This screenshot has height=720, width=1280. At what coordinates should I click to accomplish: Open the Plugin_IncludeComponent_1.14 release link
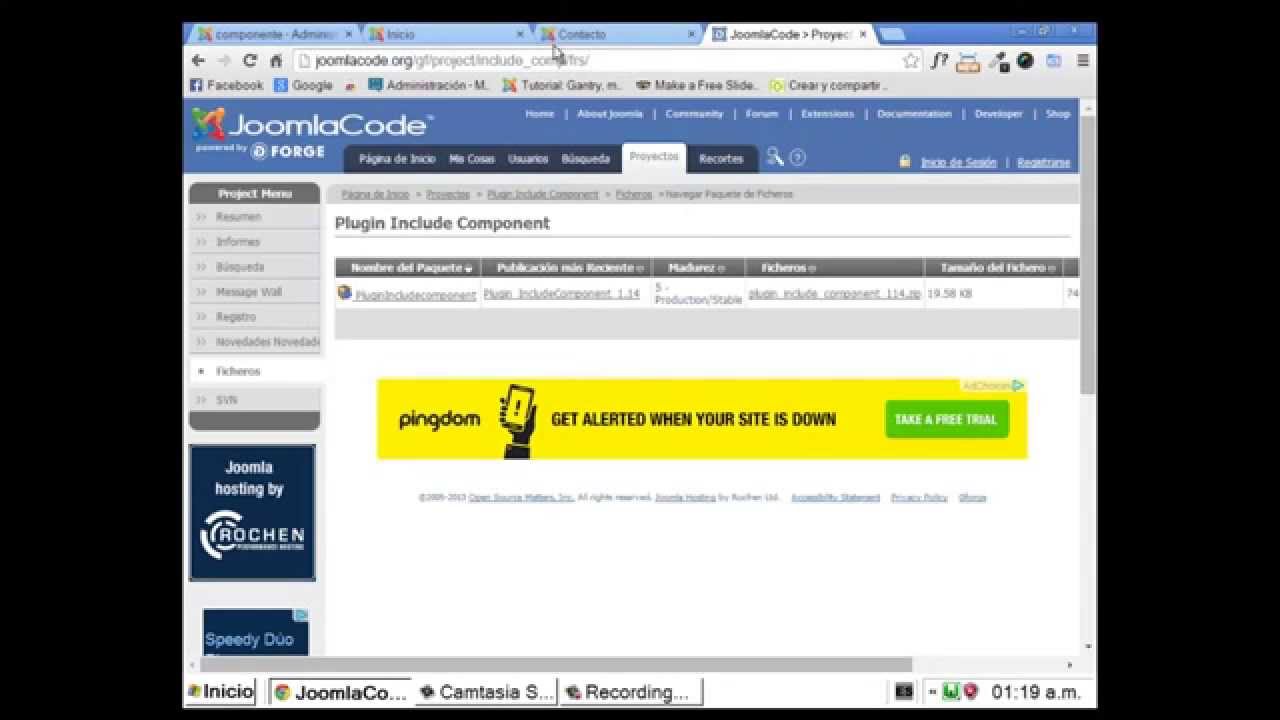[561, 294]
